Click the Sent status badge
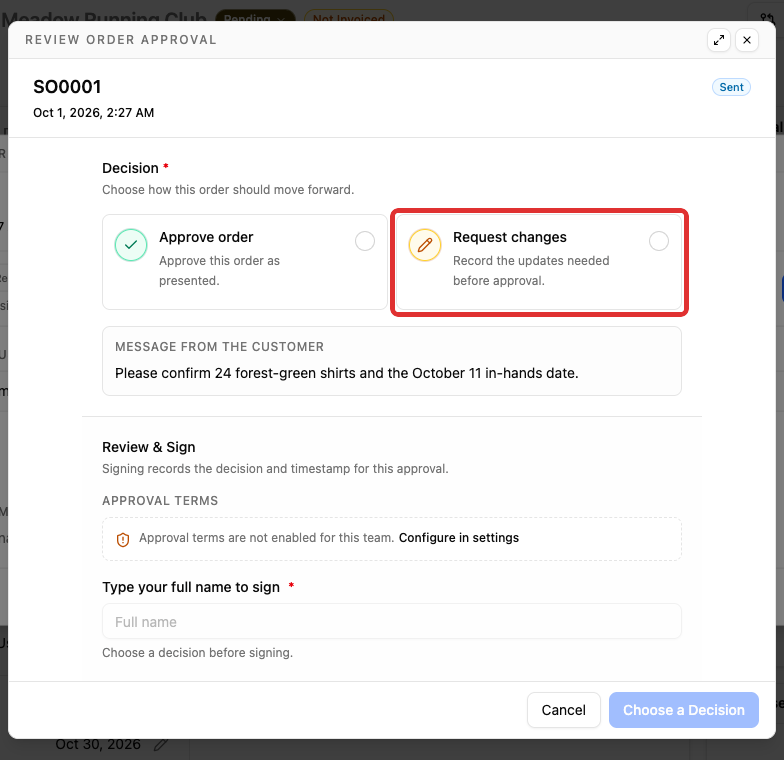Image resolution: width=784 pixels, height=760 pixels. pyautogui.click(x=731, y=87)
